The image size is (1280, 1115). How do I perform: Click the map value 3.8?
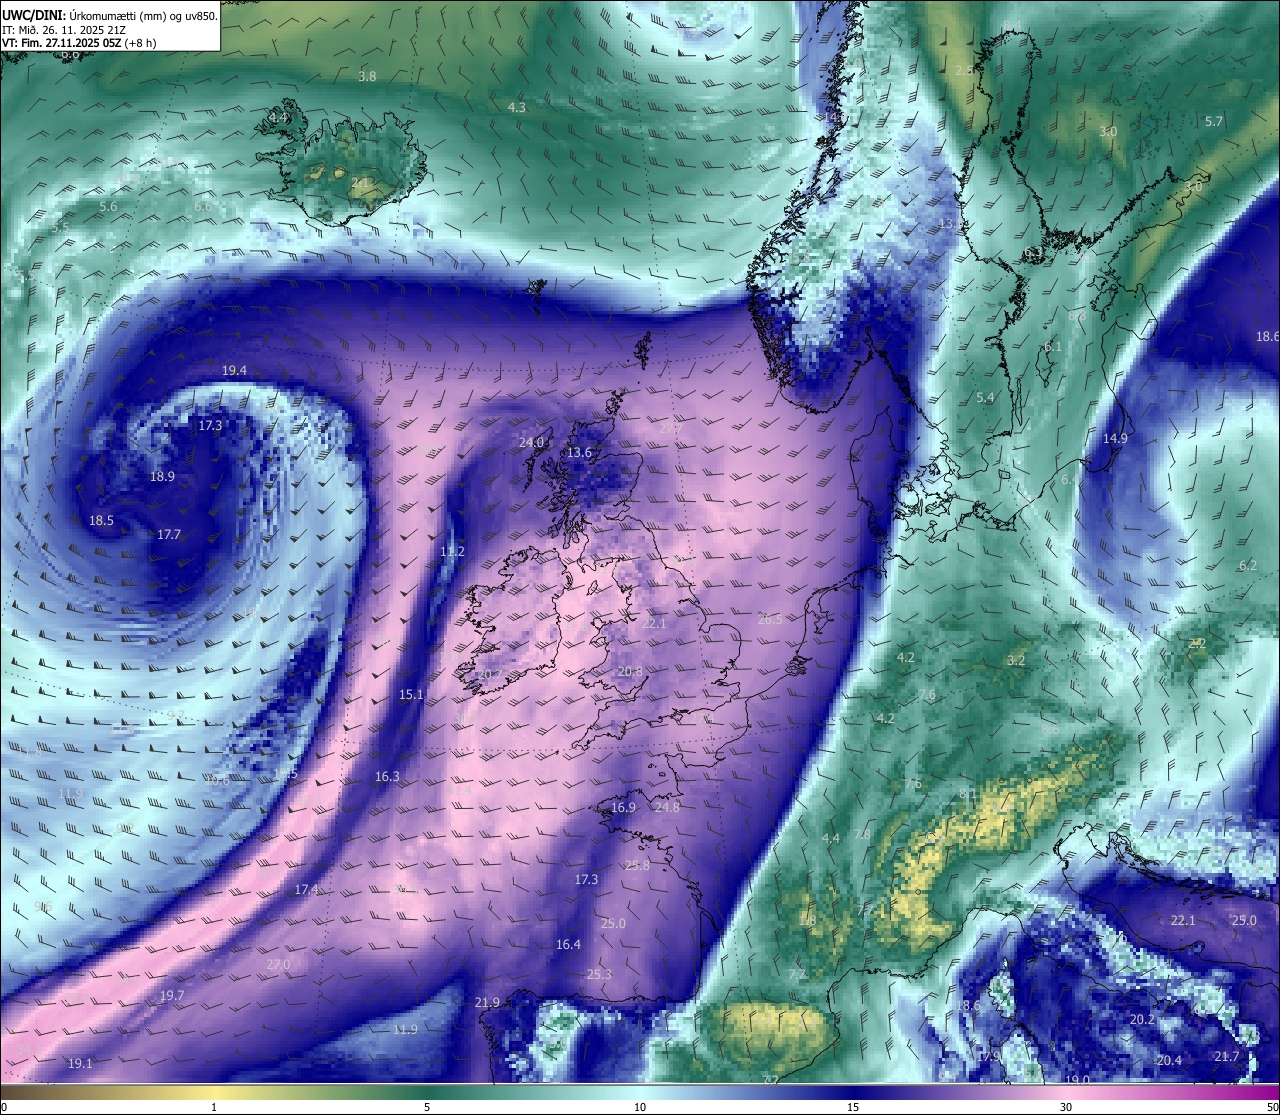tap(367, 76)
